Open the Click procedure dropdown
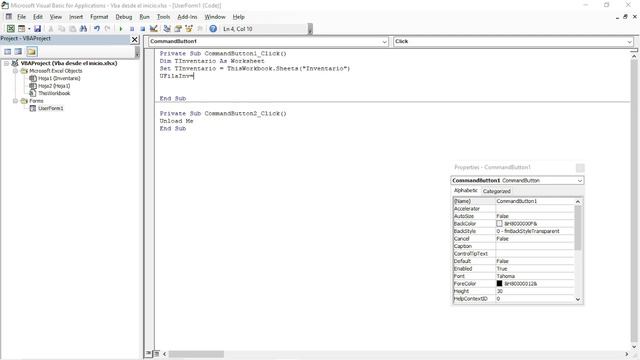 click(x=629, y=42)
